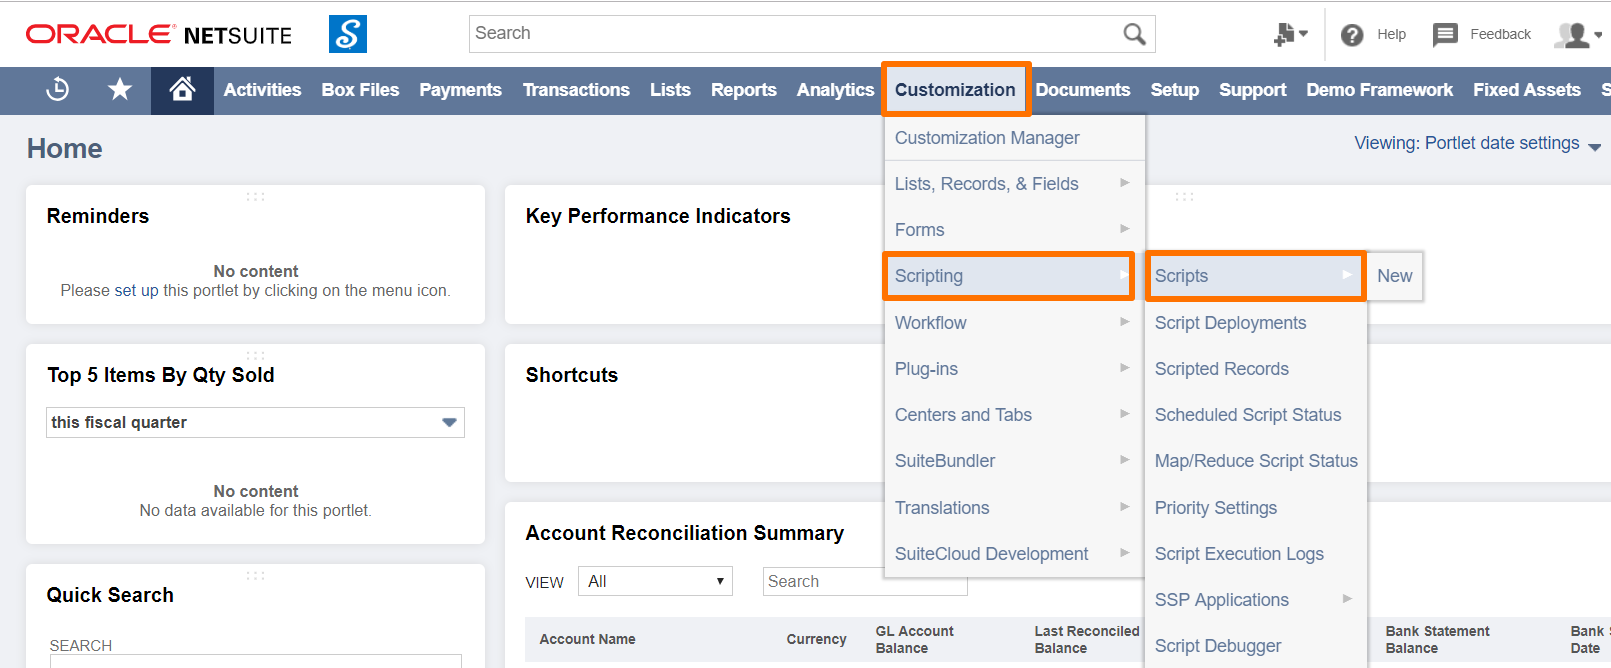1611x668 pixels.
Task: Open the Create New plus-document icon
Action: tap(1290, 34)
